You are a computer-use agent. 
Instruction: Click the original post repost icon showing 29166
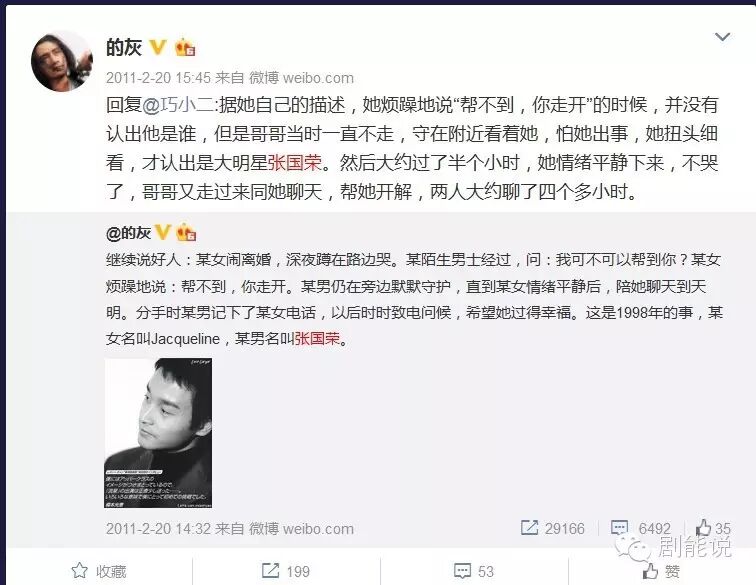553,528
